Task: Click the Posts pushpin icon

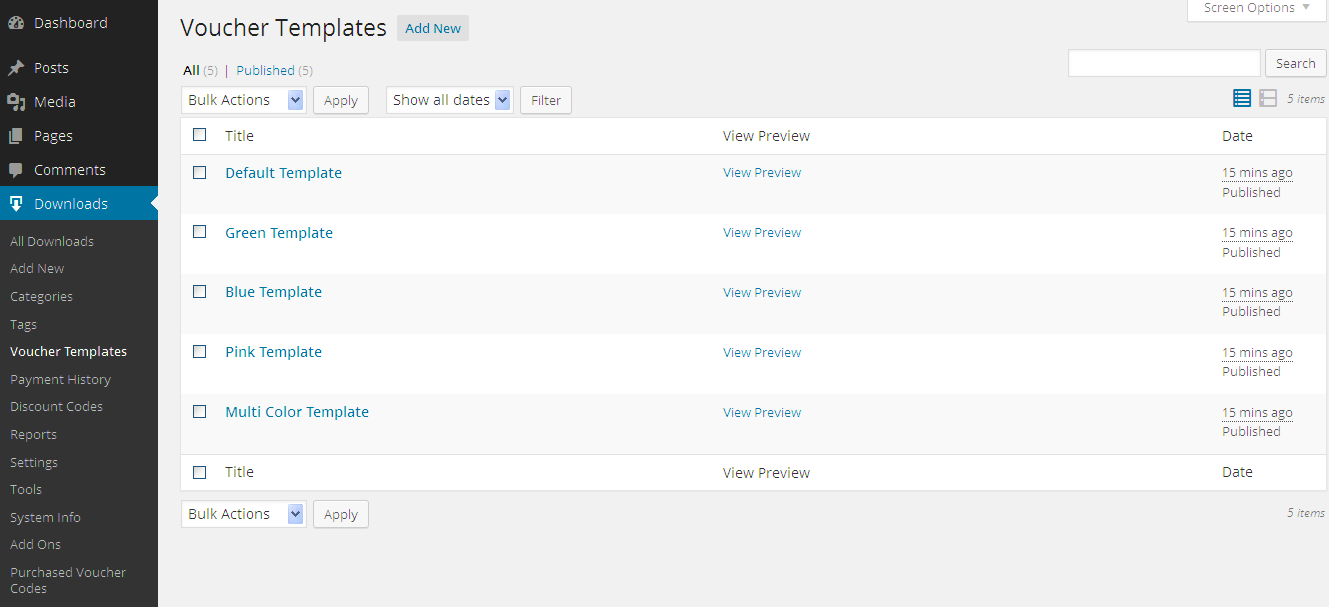Action: (x=16, y=68)
